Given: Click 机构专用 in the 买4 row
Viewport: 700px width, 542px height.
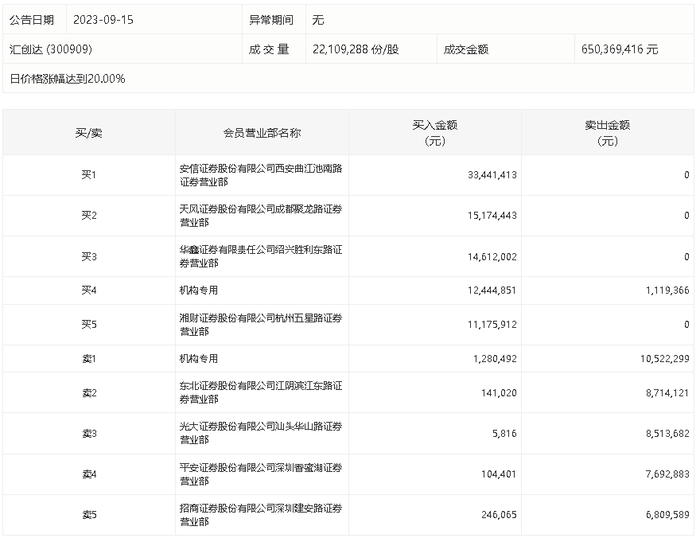Looking at the screenshot, I should click(x=199, y=290).
